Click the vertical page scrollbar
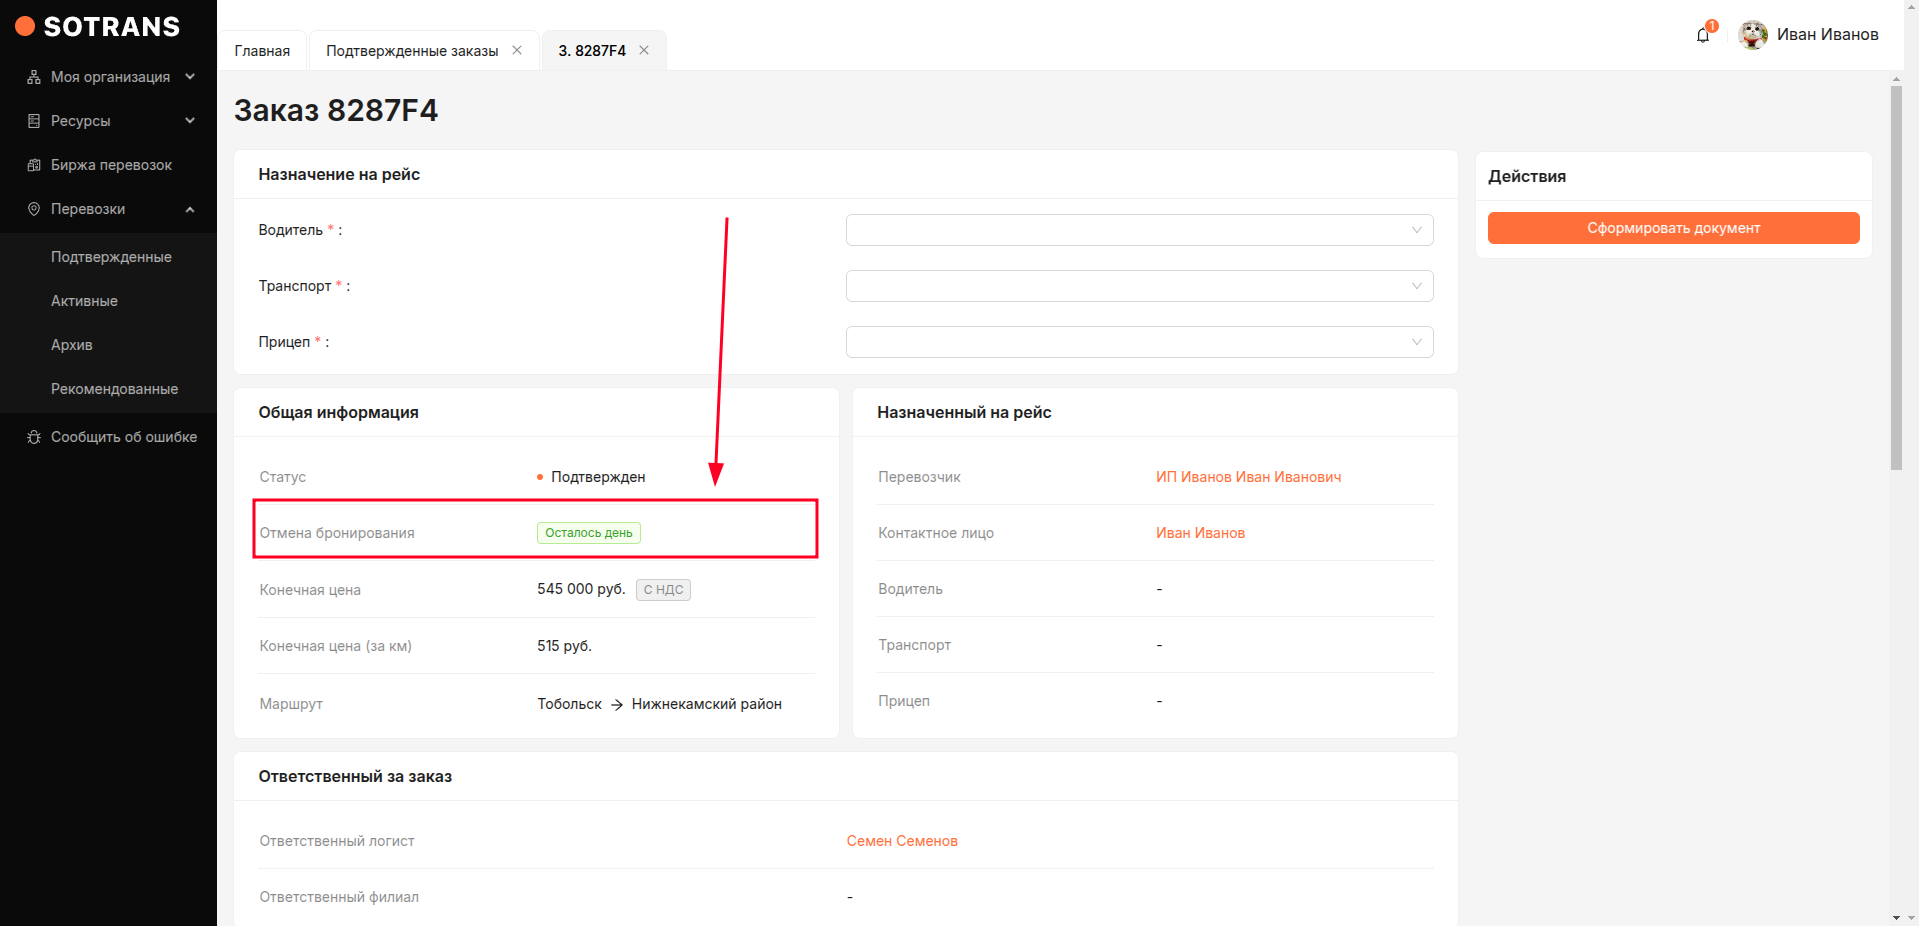The image size is (1919, 926). [x=1896, y=280]
